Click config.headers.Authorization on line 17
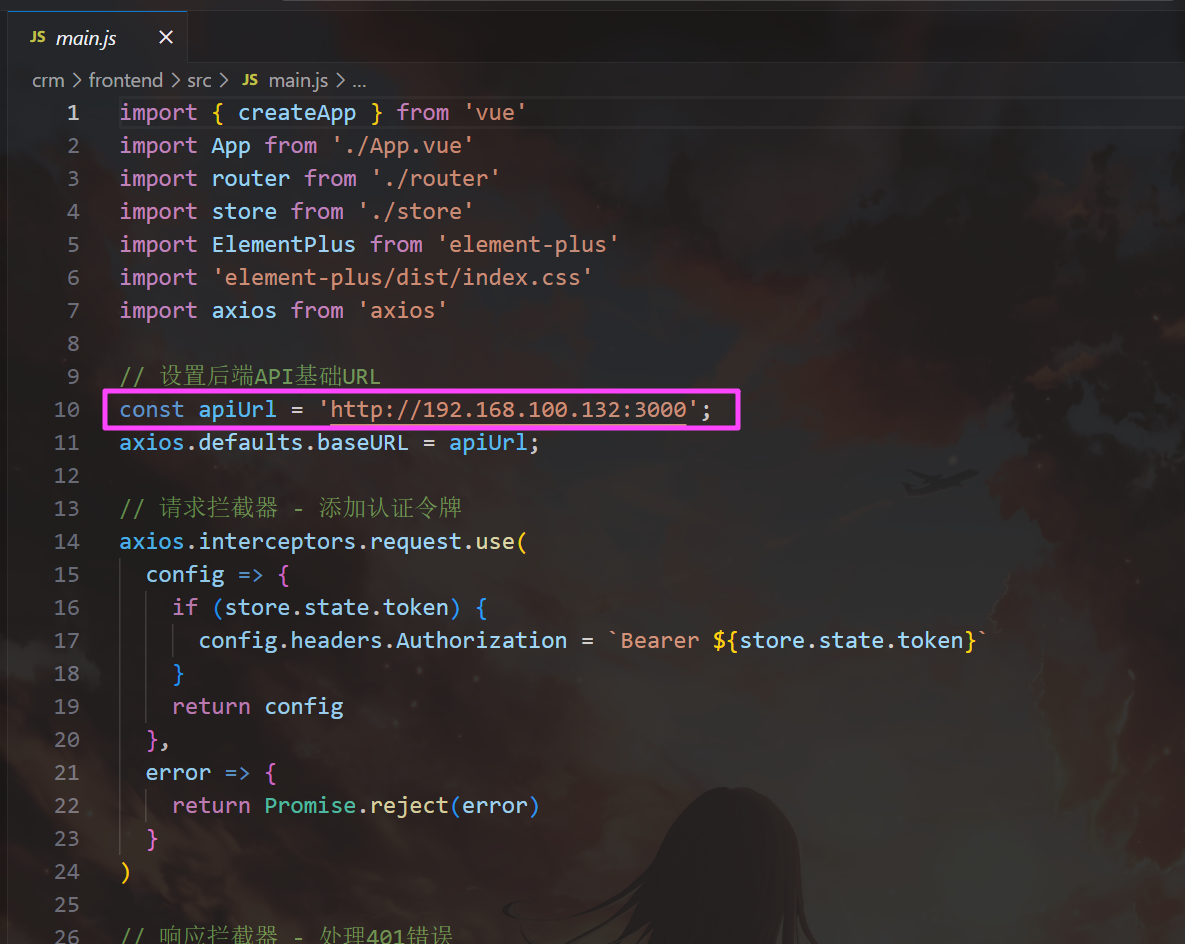 tap(382, 641)
